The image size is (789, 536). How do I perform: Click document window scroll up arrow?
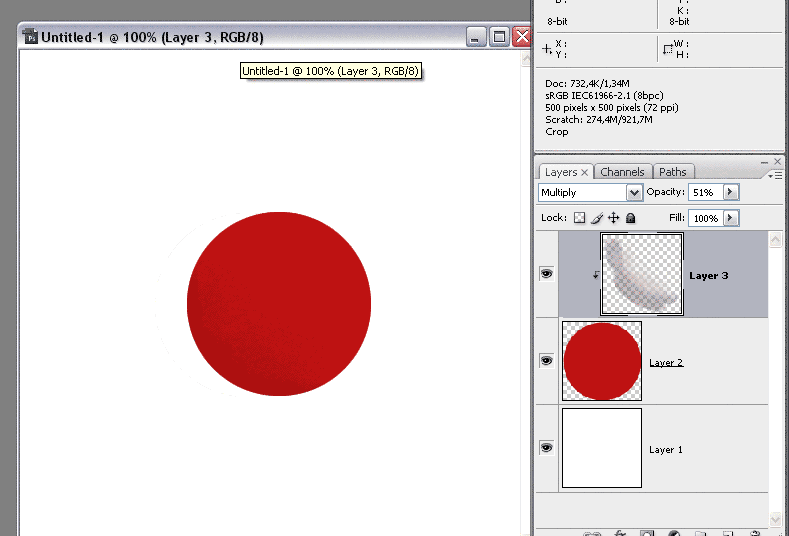[526, 59]
